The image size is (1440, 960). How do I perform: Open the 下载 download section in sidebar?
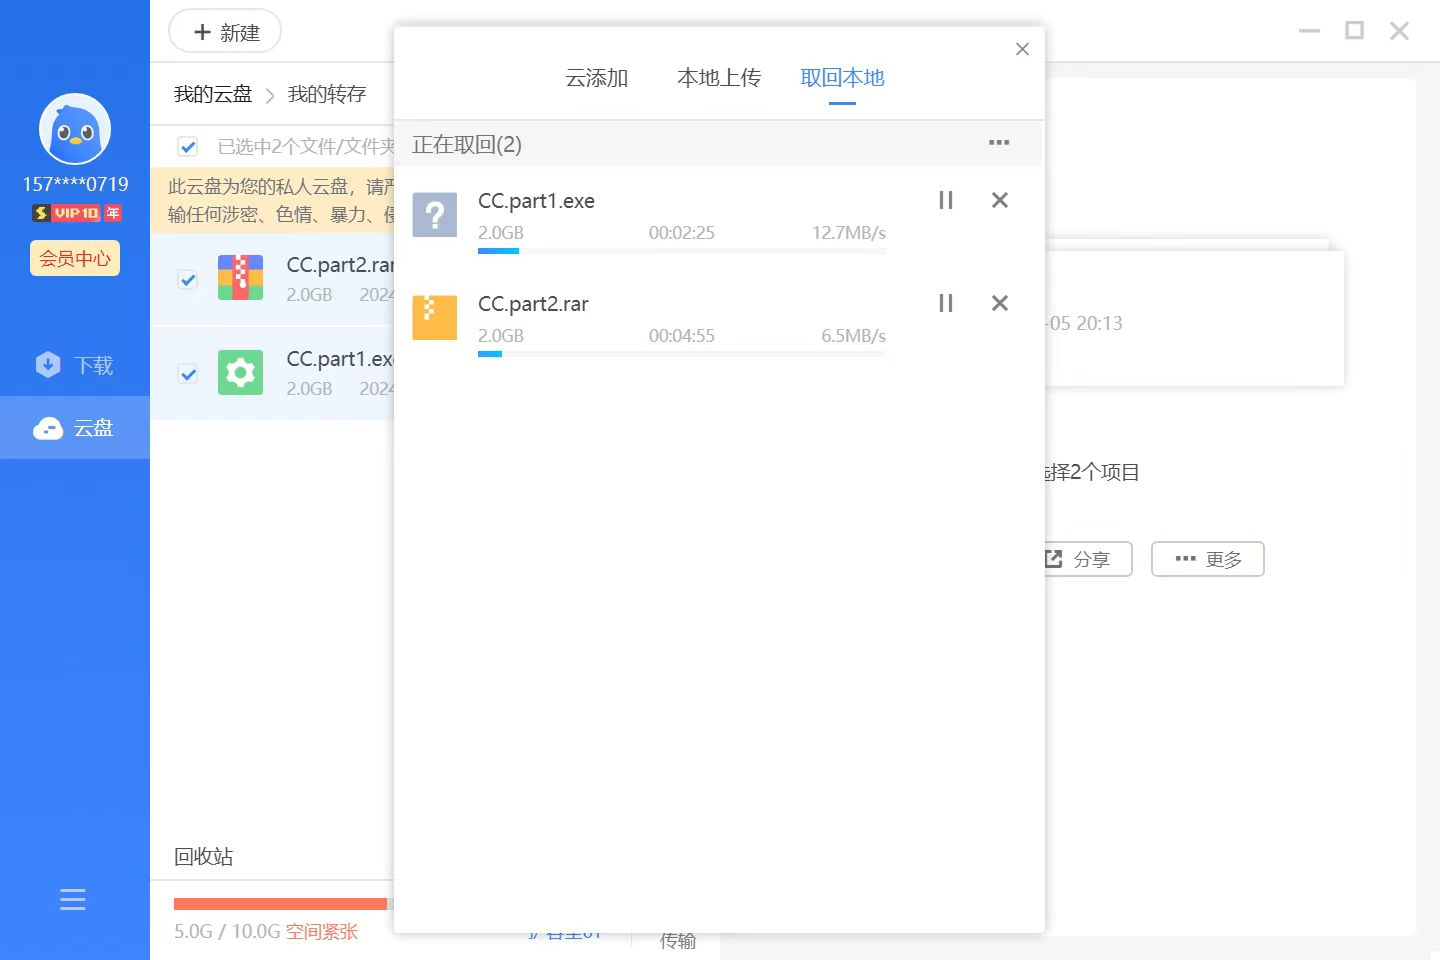point(75,365)
